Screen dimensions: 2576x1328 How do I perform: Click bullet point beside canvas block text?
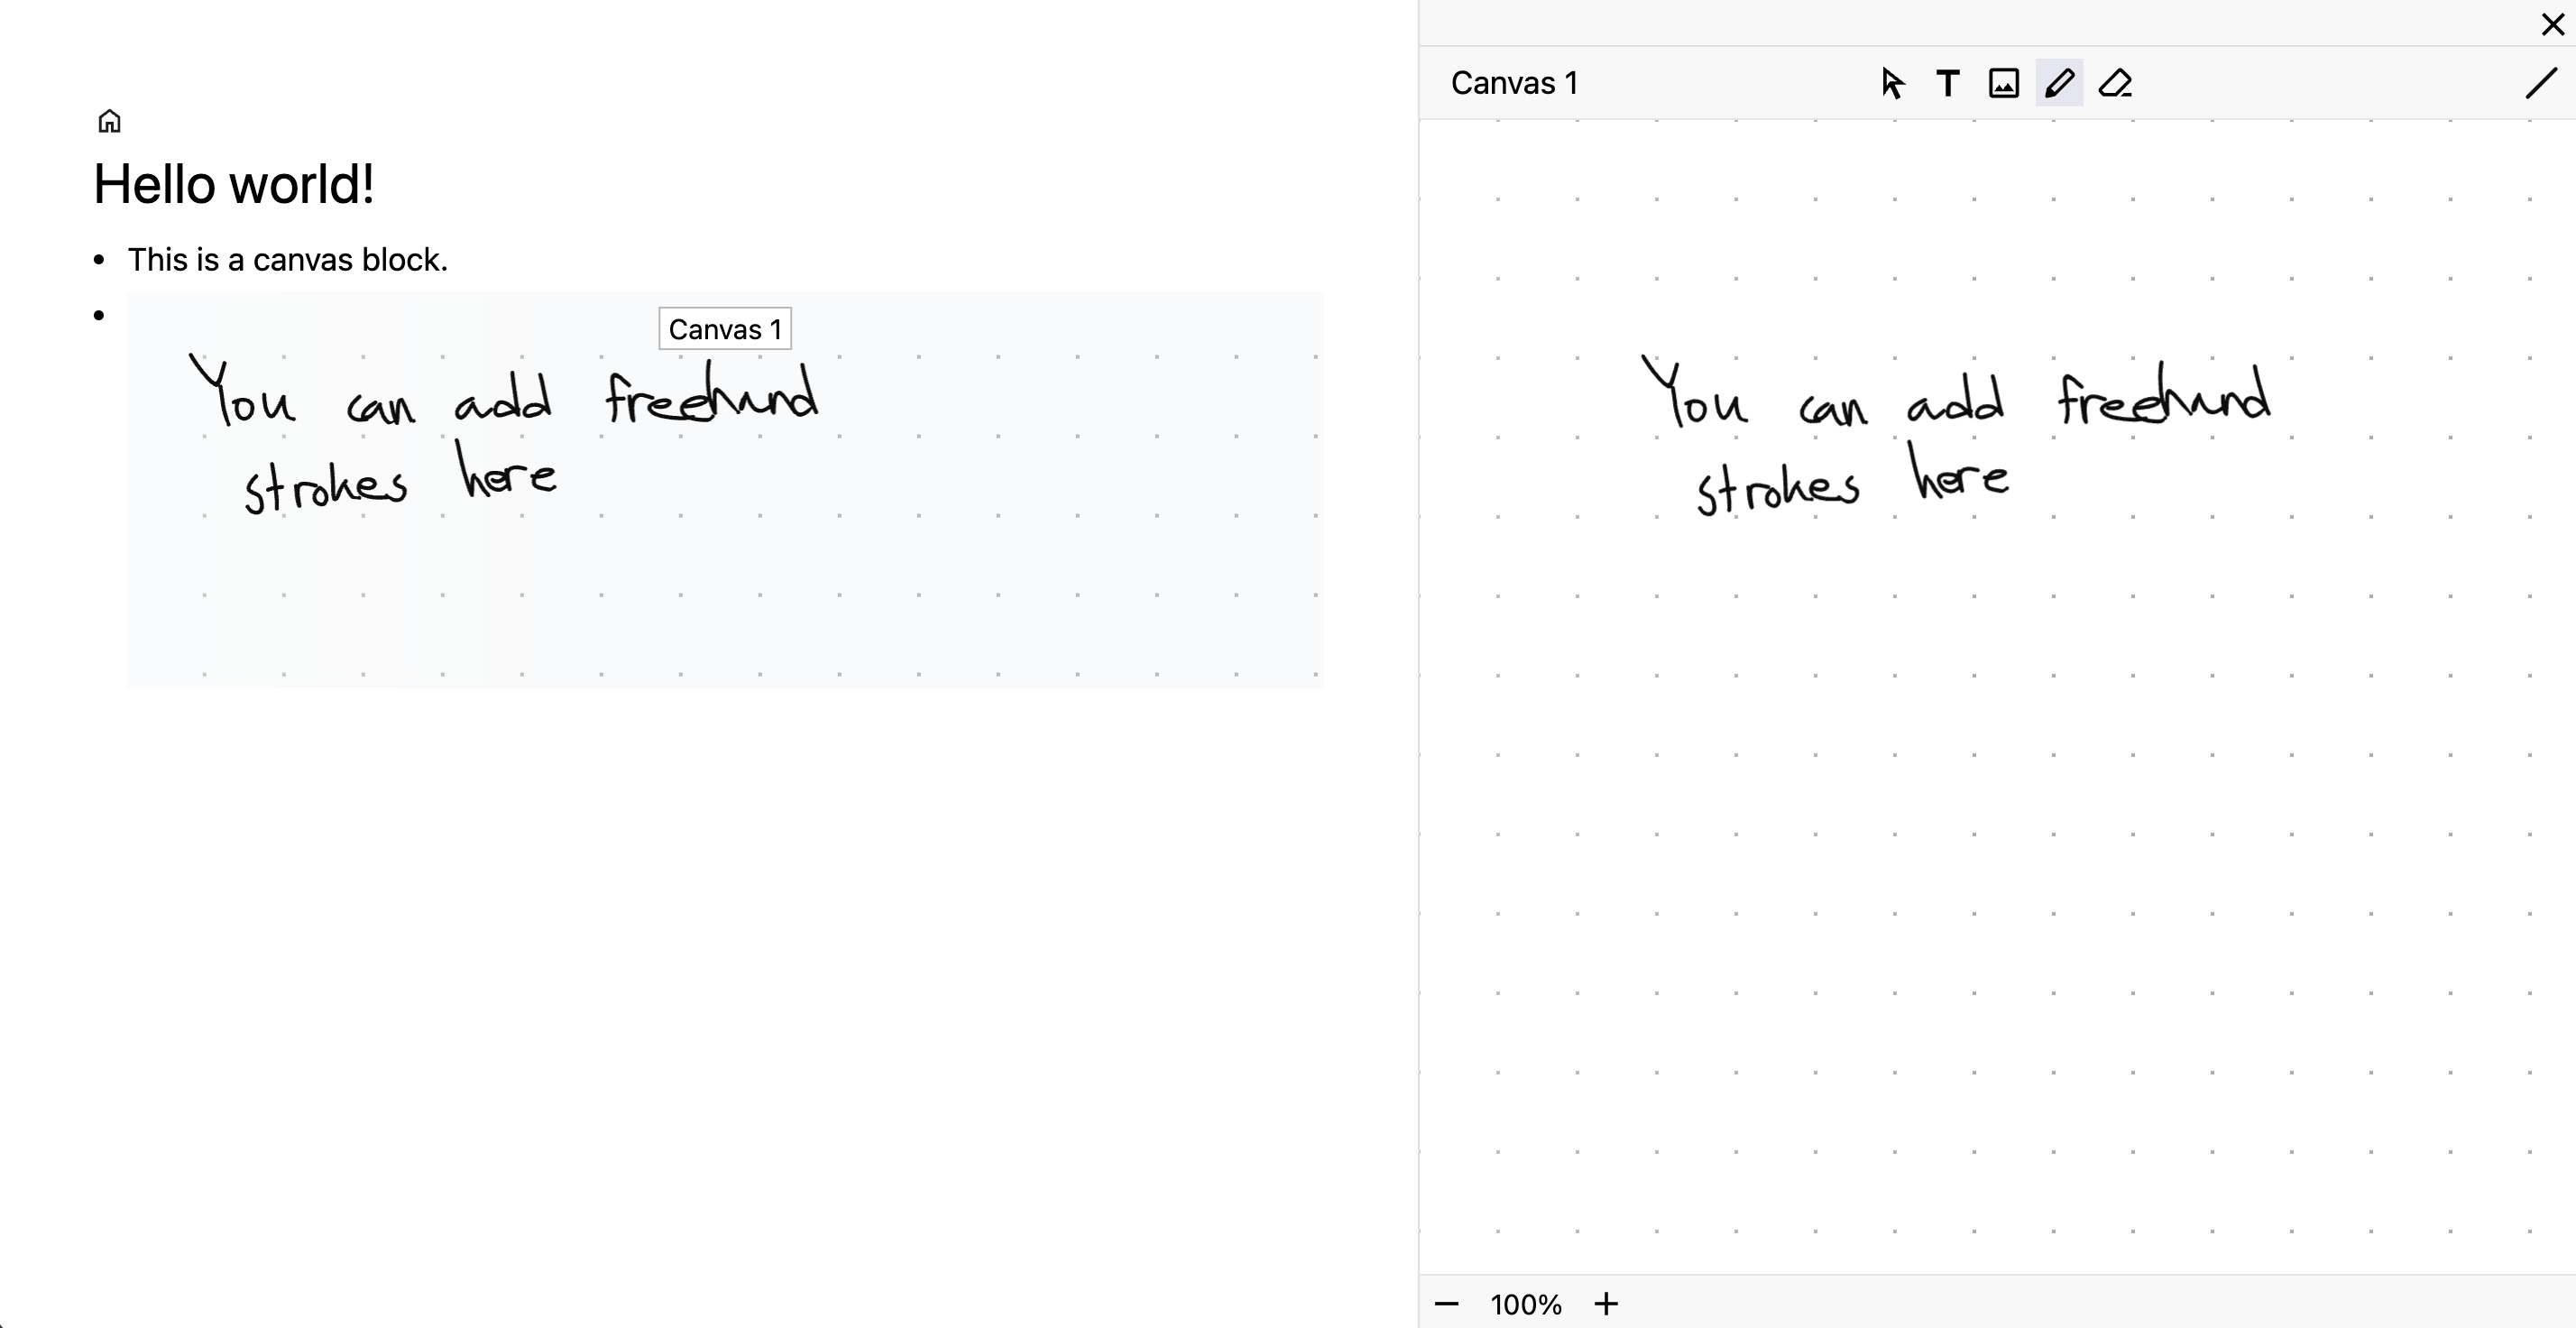(99, 260)
